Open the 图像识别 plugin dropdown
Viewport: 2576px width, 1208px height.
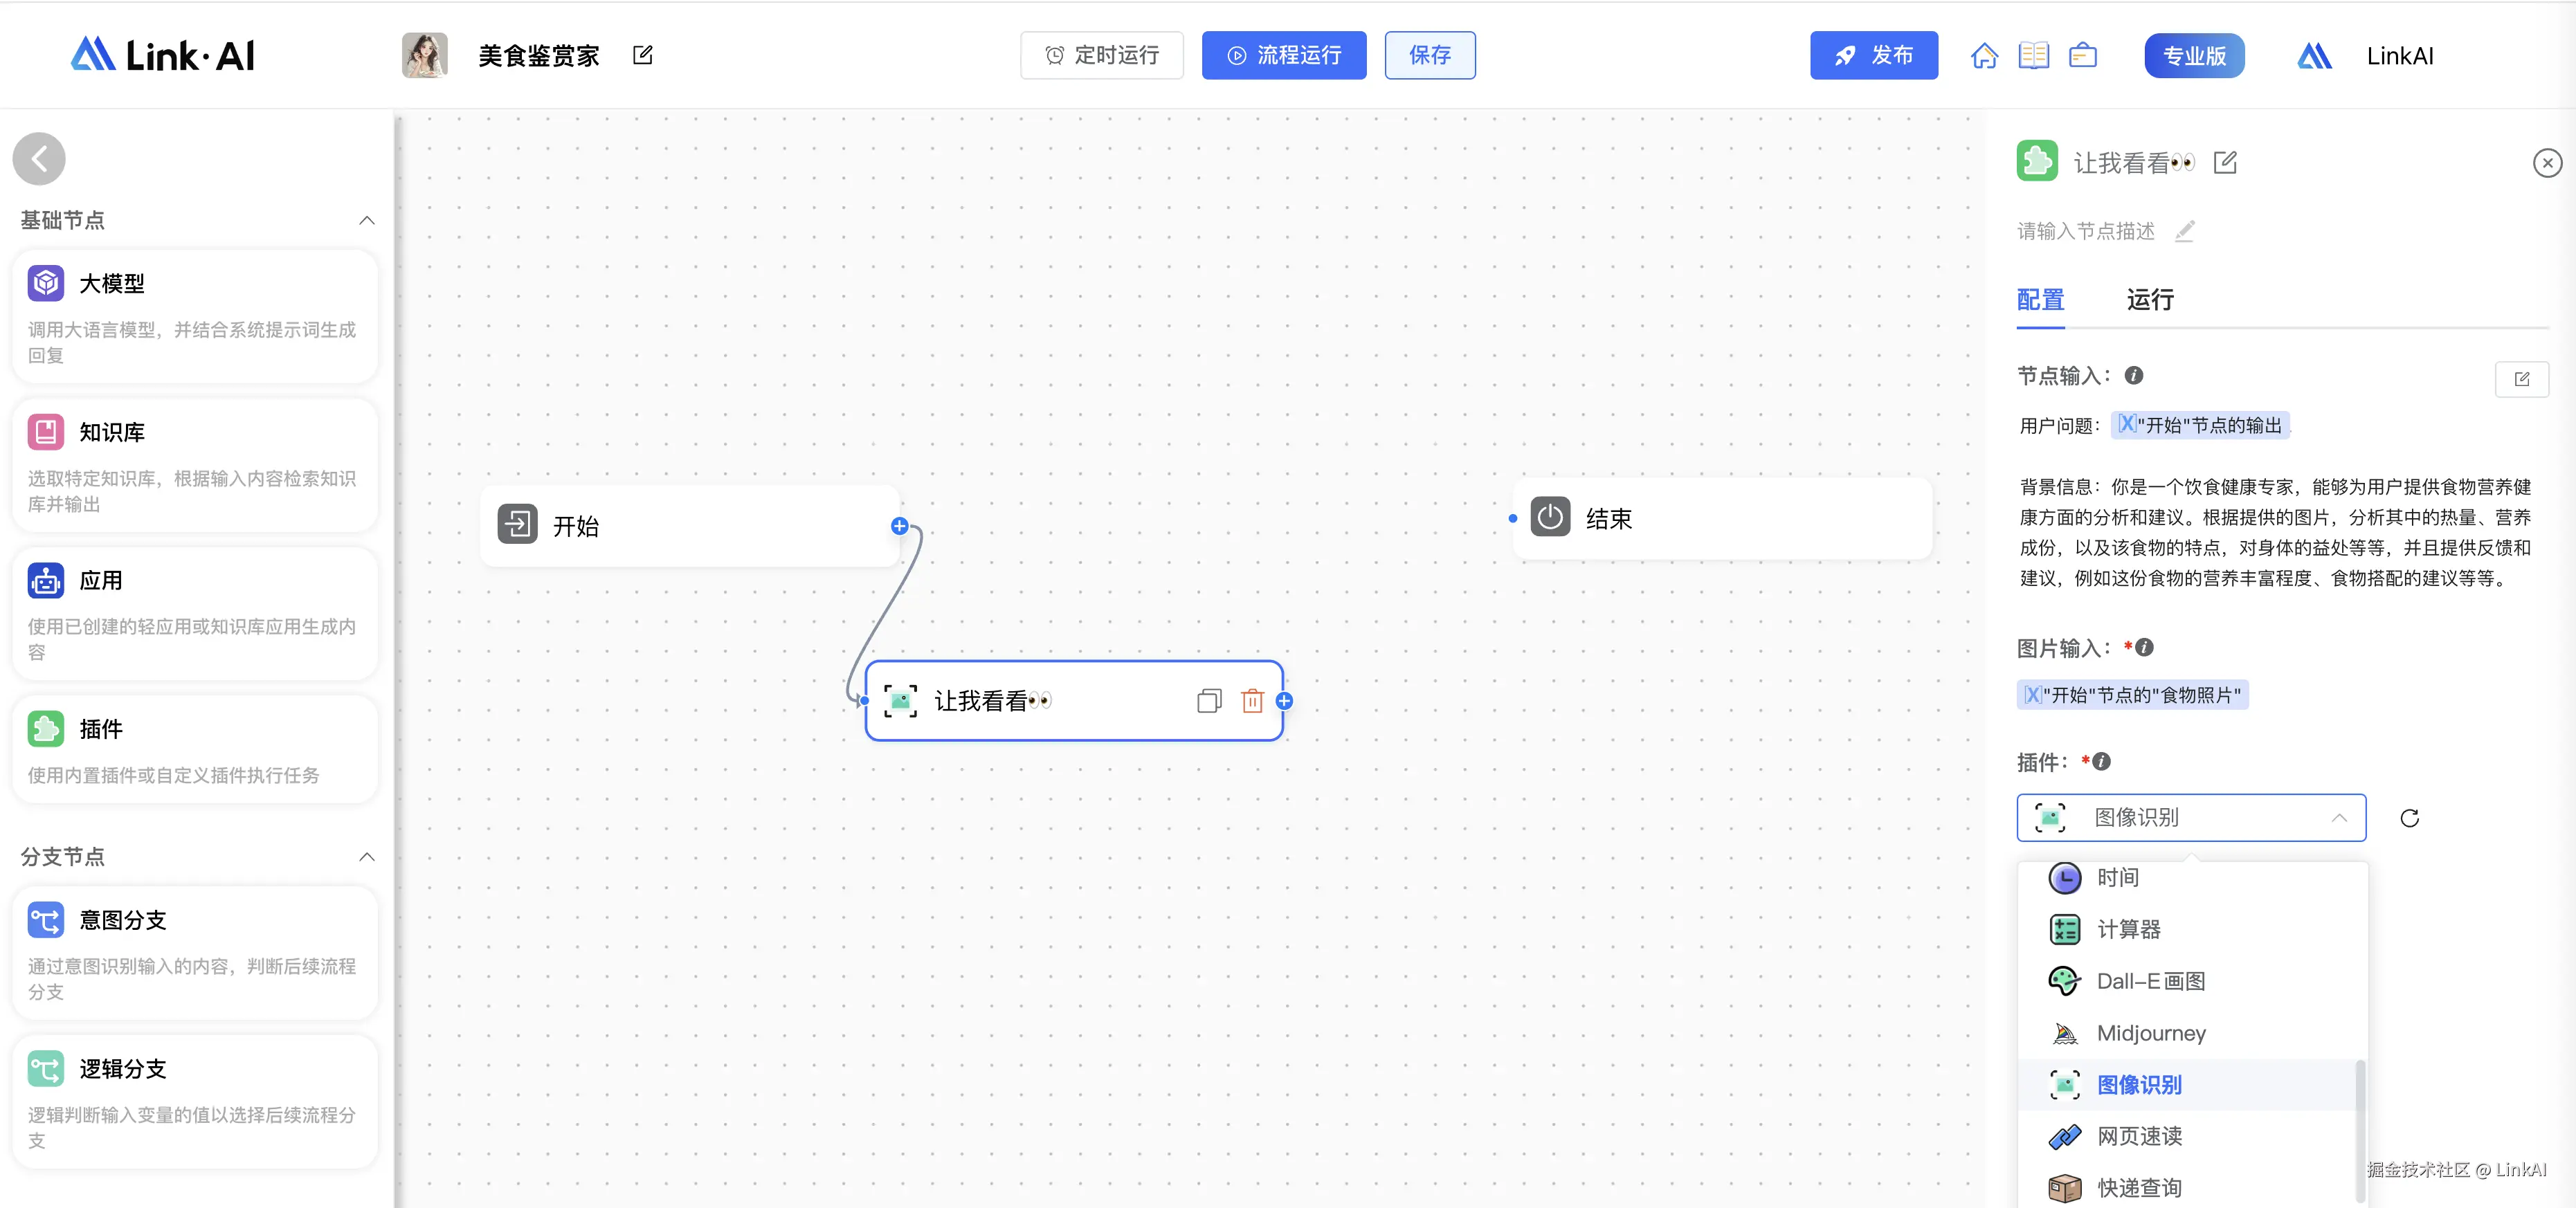pos(2190,818)
